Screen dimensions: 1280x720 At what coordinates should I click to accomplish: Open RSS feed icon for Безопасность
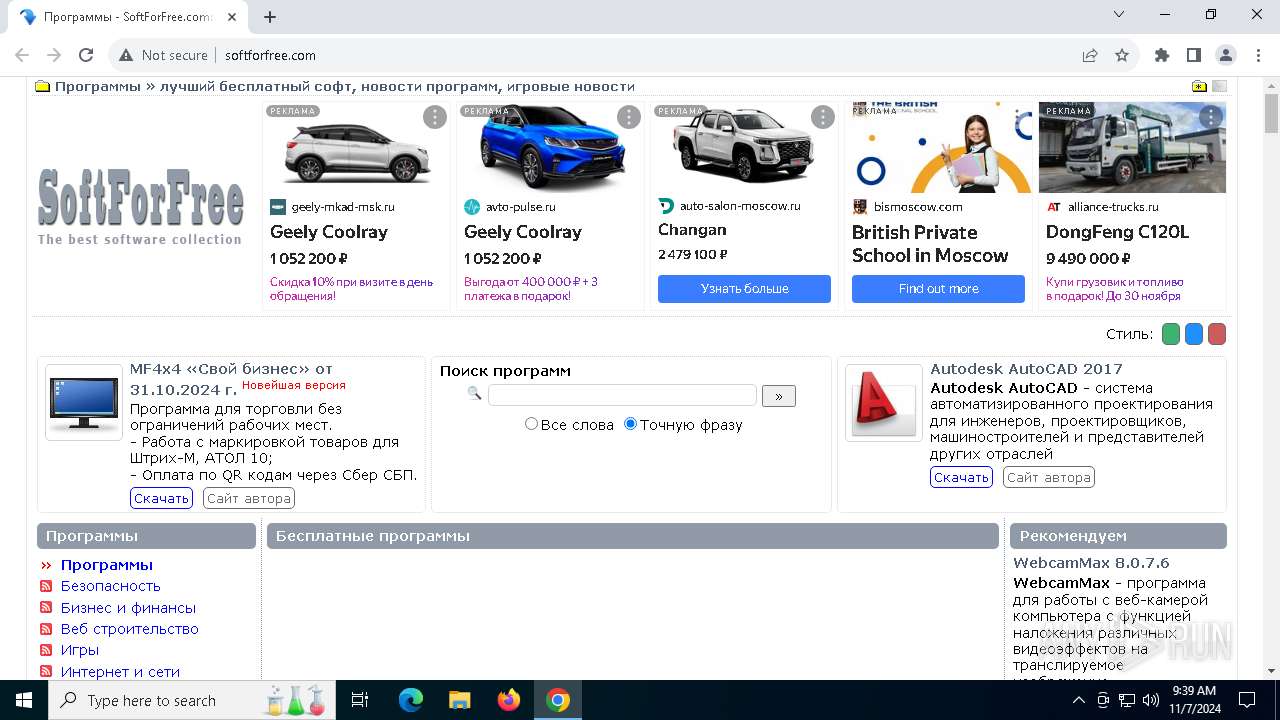pyautogui.click(x=45, y=586)
